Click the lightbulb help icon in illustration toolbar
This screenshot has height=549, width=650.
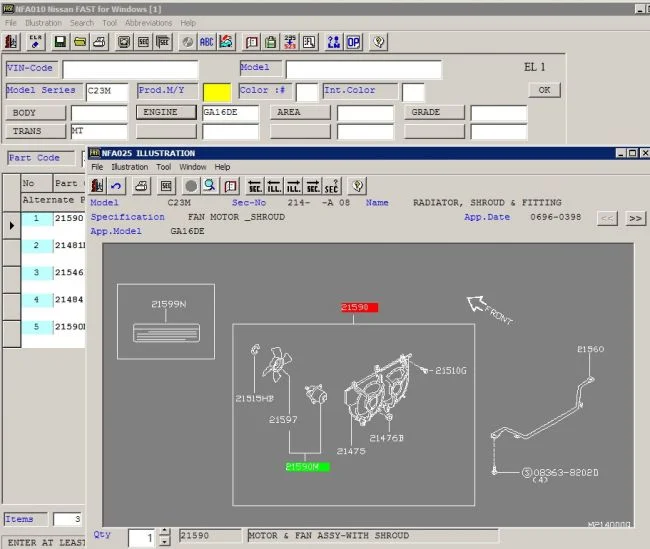coord(357,186)
